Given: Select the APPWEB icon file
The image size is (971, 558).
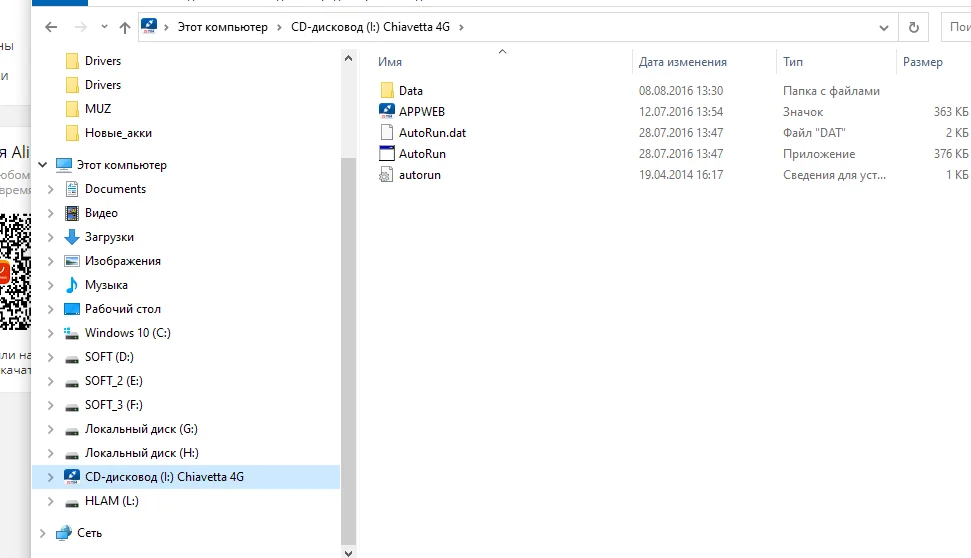Looking at the screenshot, I should (387, 111).
